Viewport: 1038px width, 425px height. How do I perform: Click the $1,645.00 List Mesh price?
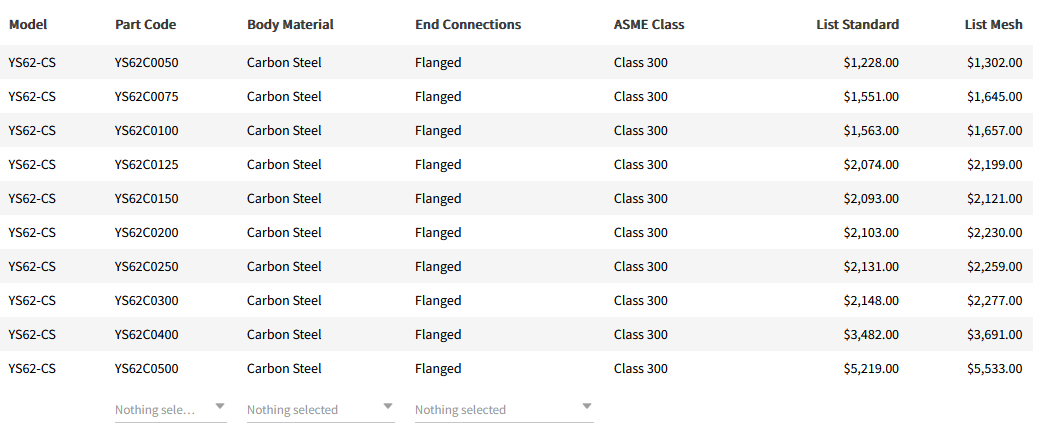tap(994, 97)
